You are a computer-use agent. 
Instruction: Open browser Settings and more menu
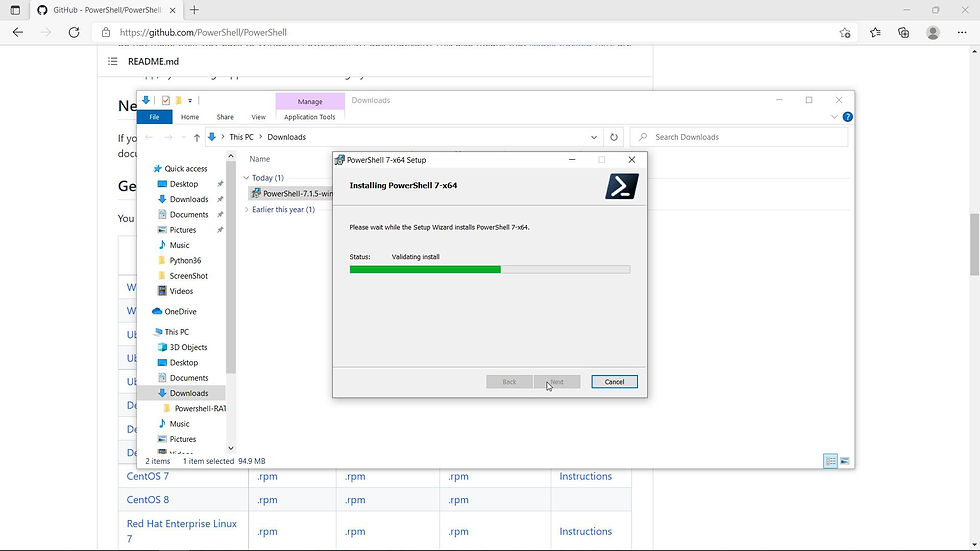point(962,32)
